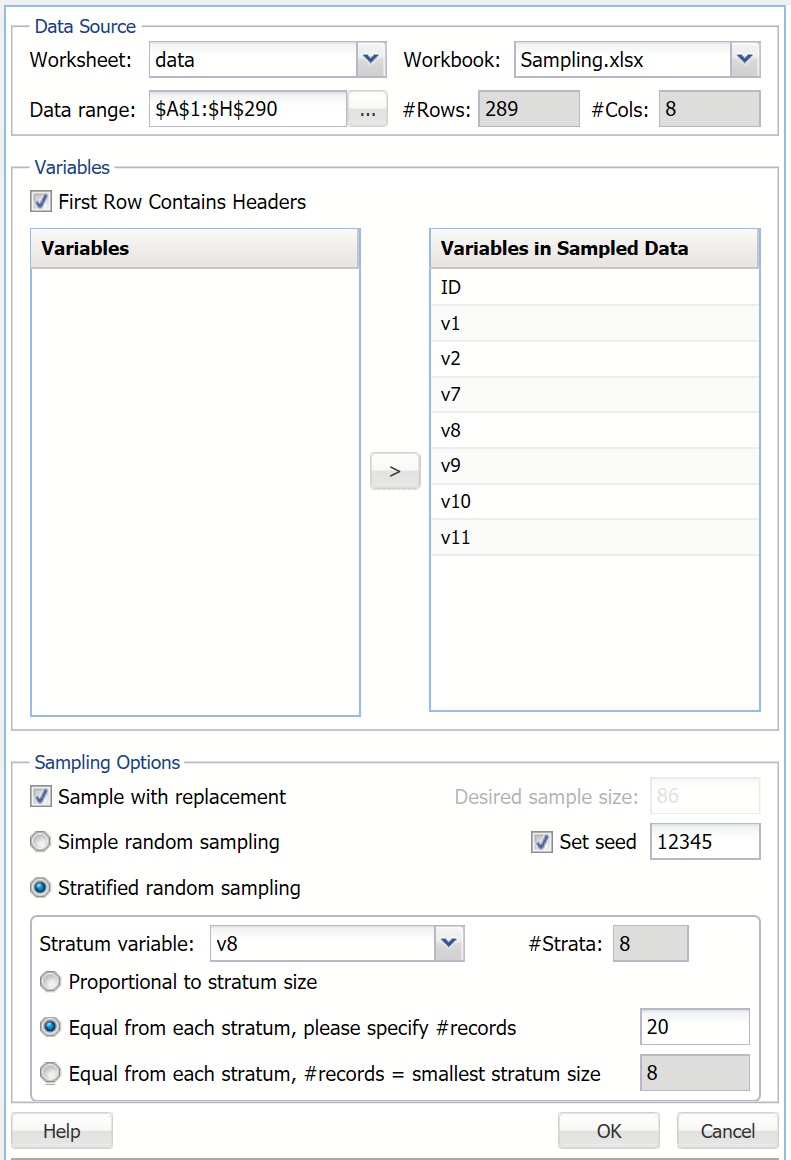Click v11 in the sampled variables list
791x1160 pixels.
click(594, 538)
